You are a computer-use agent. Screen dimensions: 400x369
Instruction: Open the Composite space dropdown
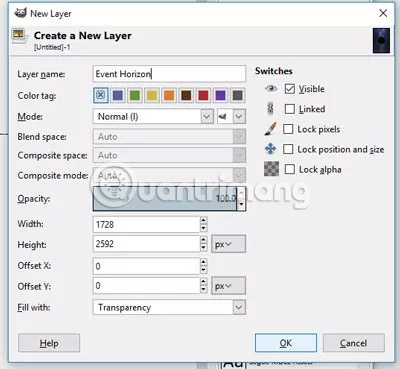[x=169, y=155]
